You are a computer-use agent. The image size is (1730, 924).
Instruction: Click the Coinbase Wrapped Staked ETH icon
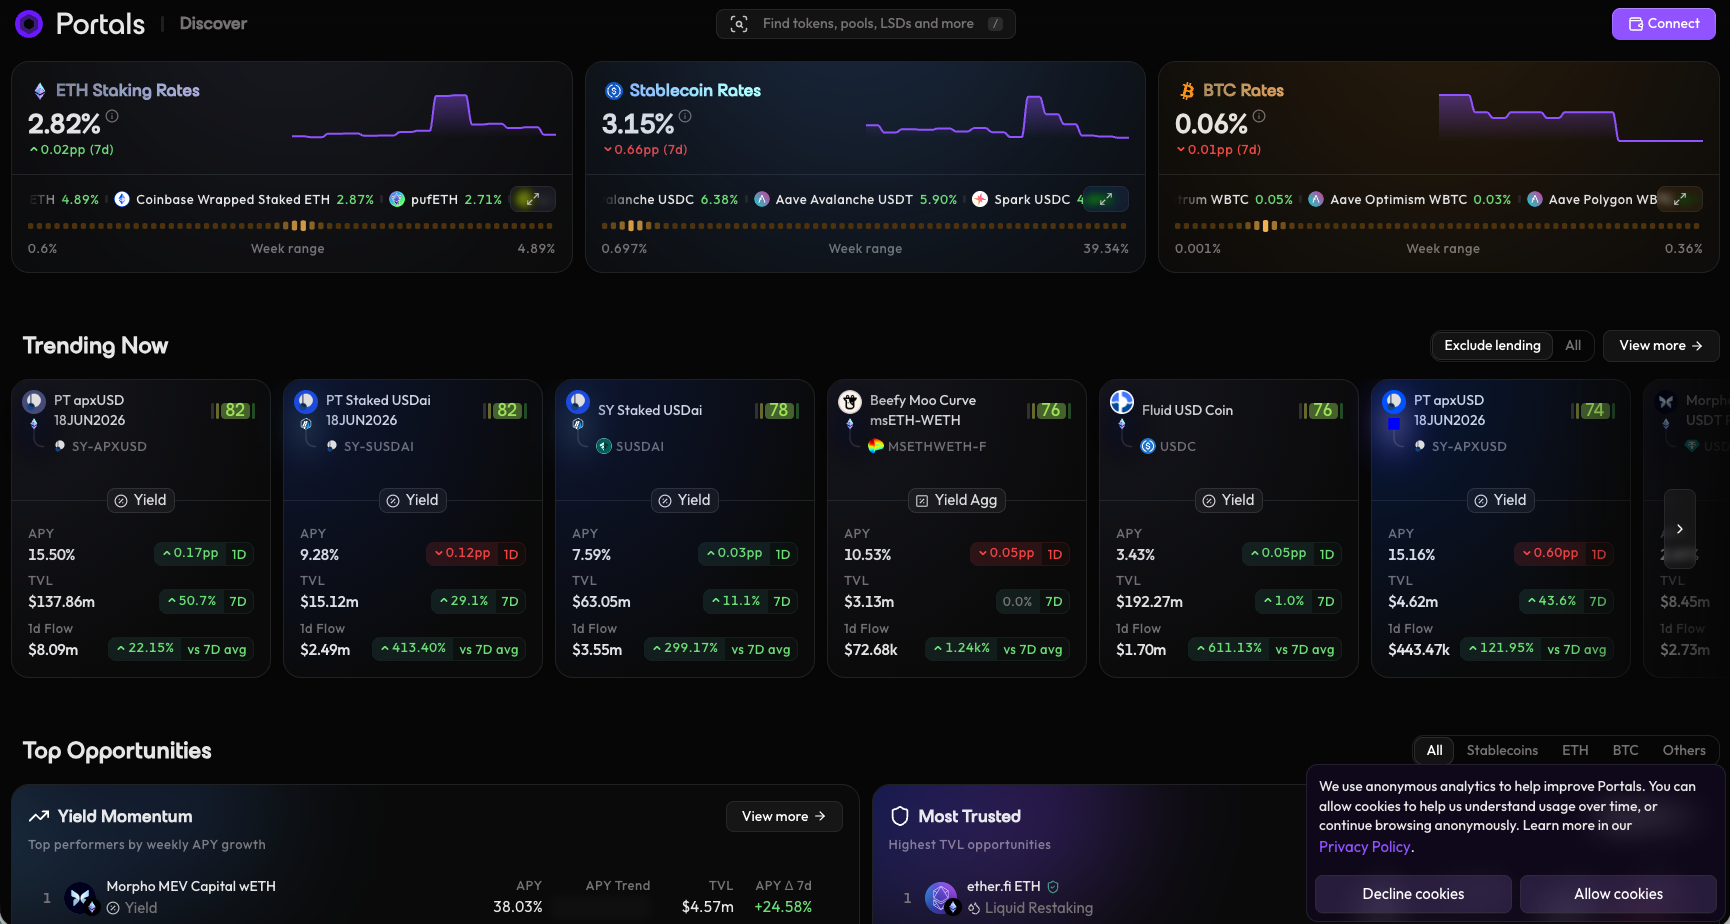(x=122, y=199)
